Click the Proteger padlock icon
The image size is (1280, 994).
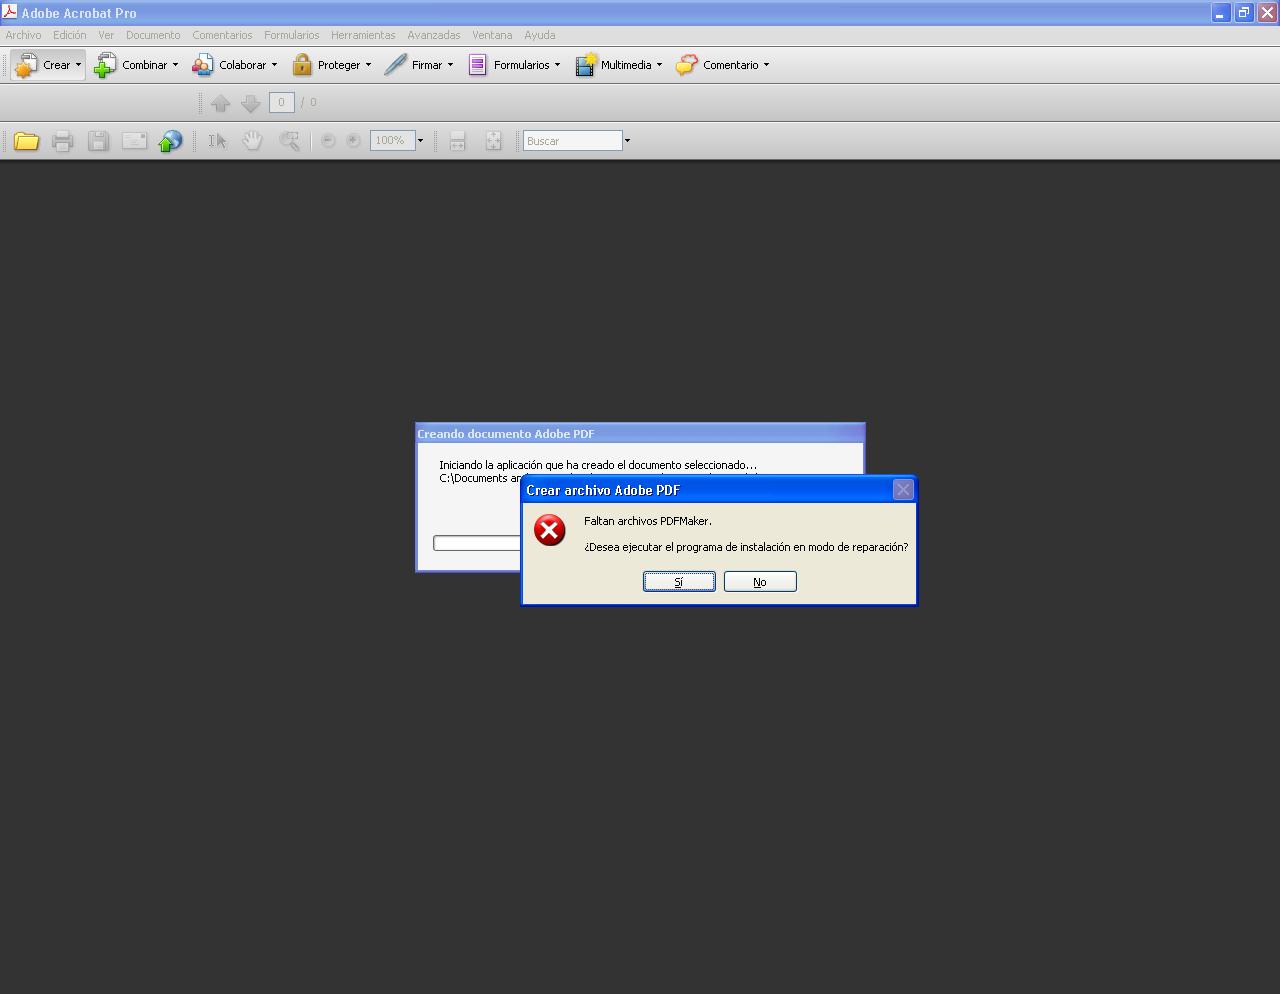coord(302,65)
